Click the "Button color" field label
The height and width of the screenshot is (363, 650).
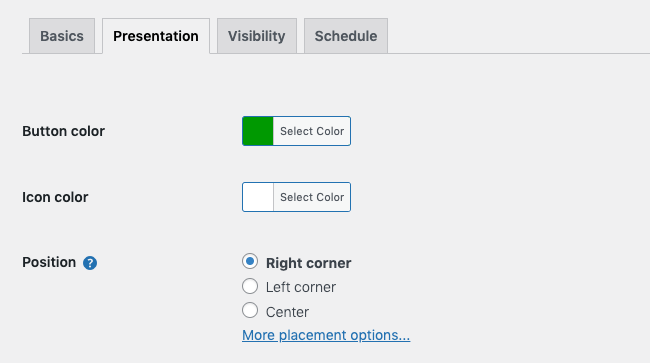tap(63, 131)
